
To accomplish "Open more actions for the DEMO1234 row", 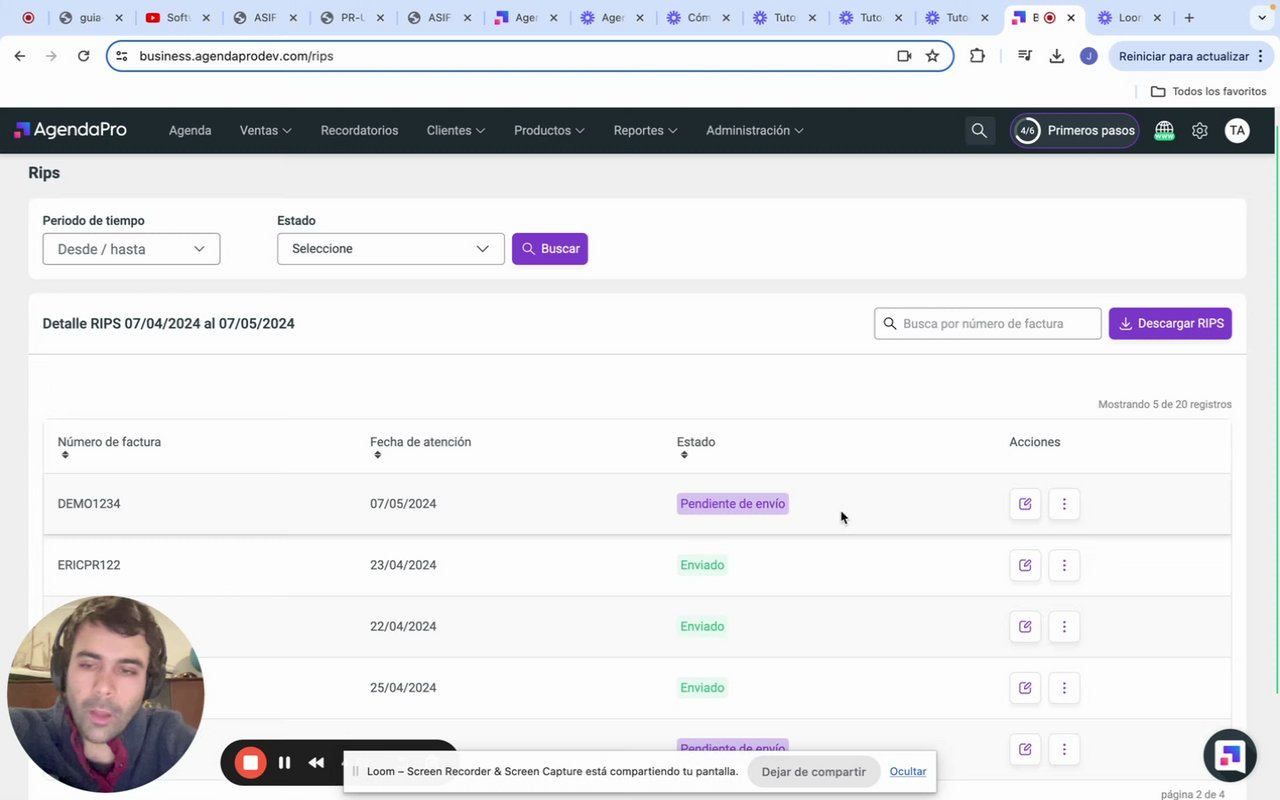I will (x=1064, y=504).
